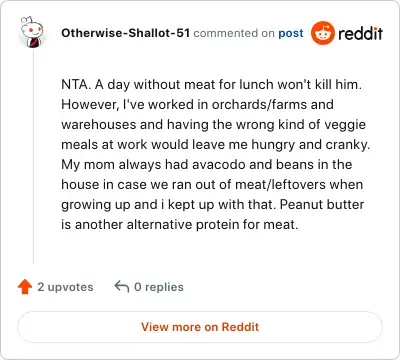Open the Otherwise-Shallot-51 username link

pyautogui.click(x=125, y=33)
